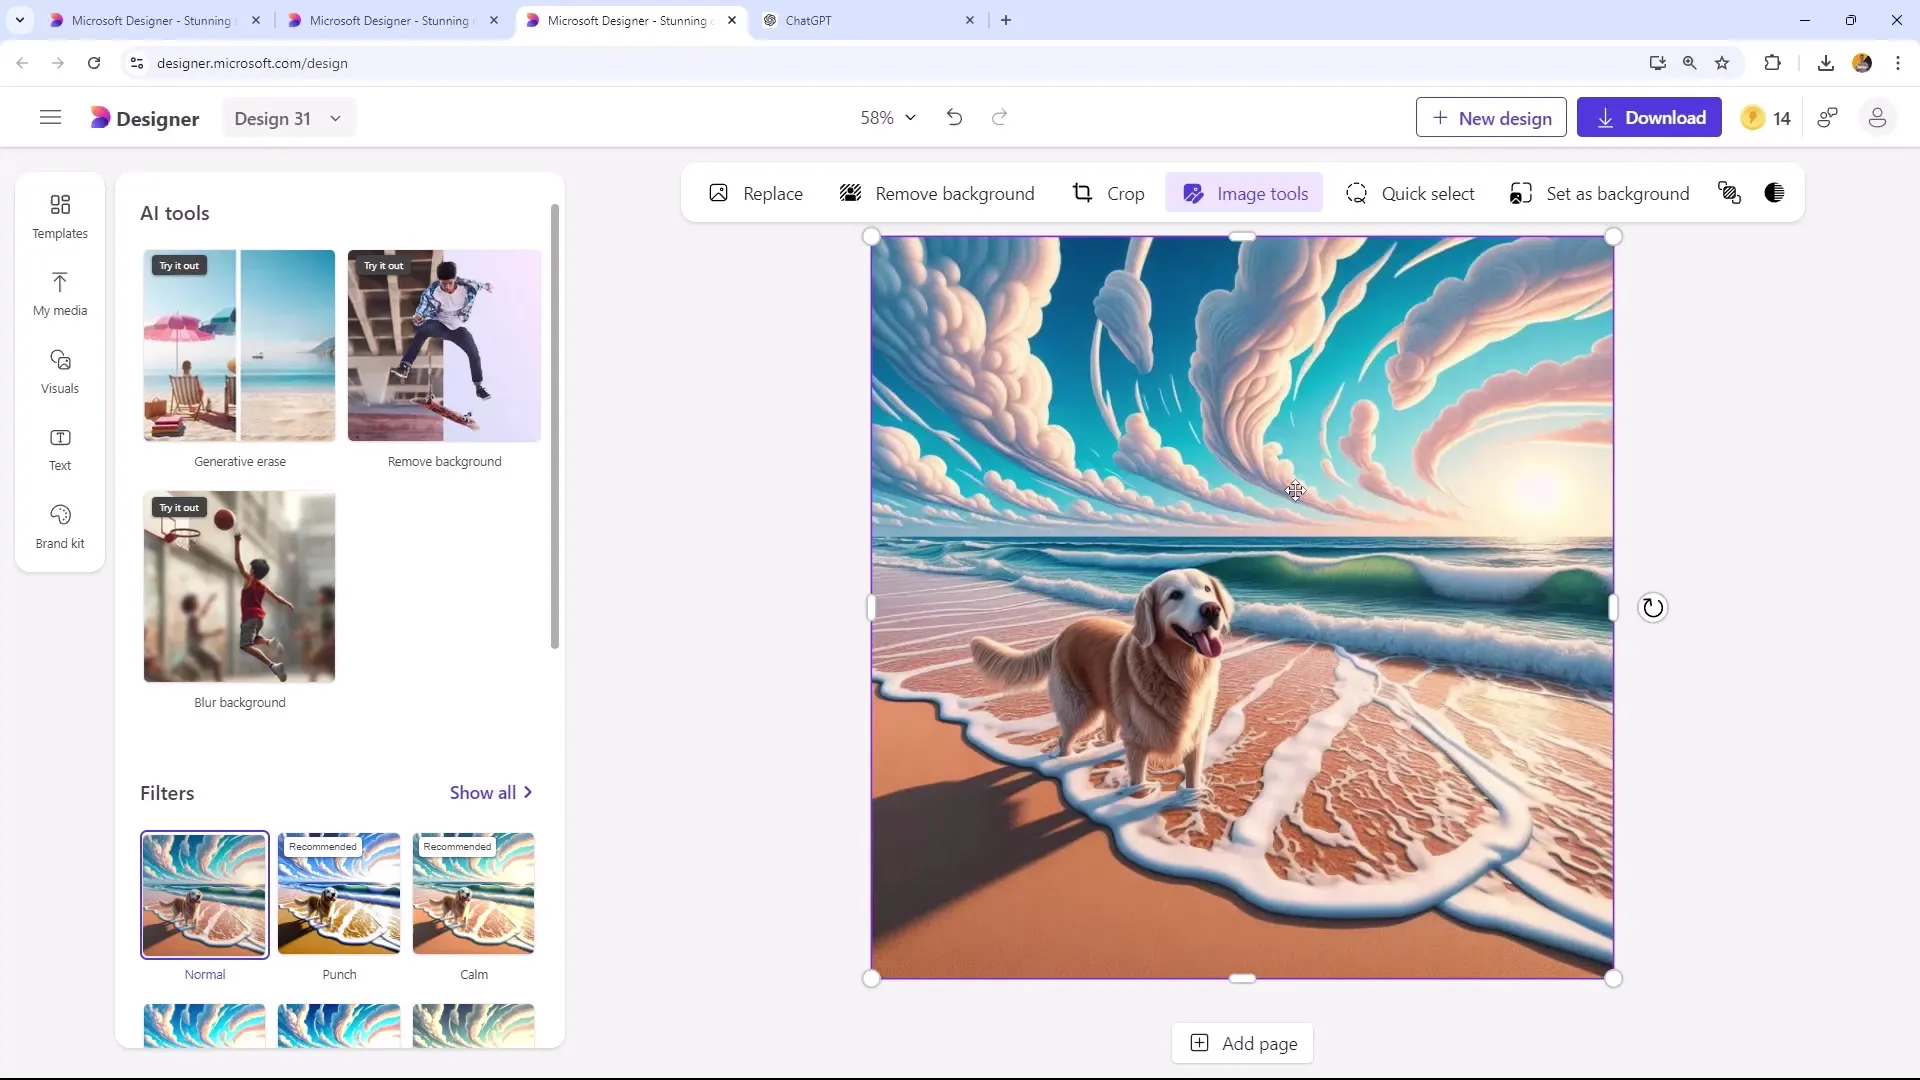Toggle undo action with arrow icon
The height and width of the screenshot is (1080, 1920).
pos(956,117)
